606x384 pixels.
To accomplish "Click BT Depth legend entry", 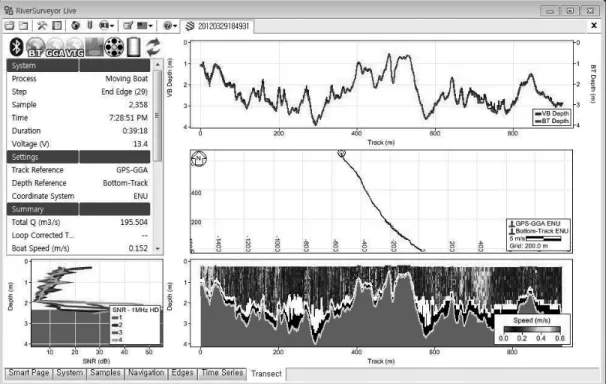I will [x=552, y=121].
